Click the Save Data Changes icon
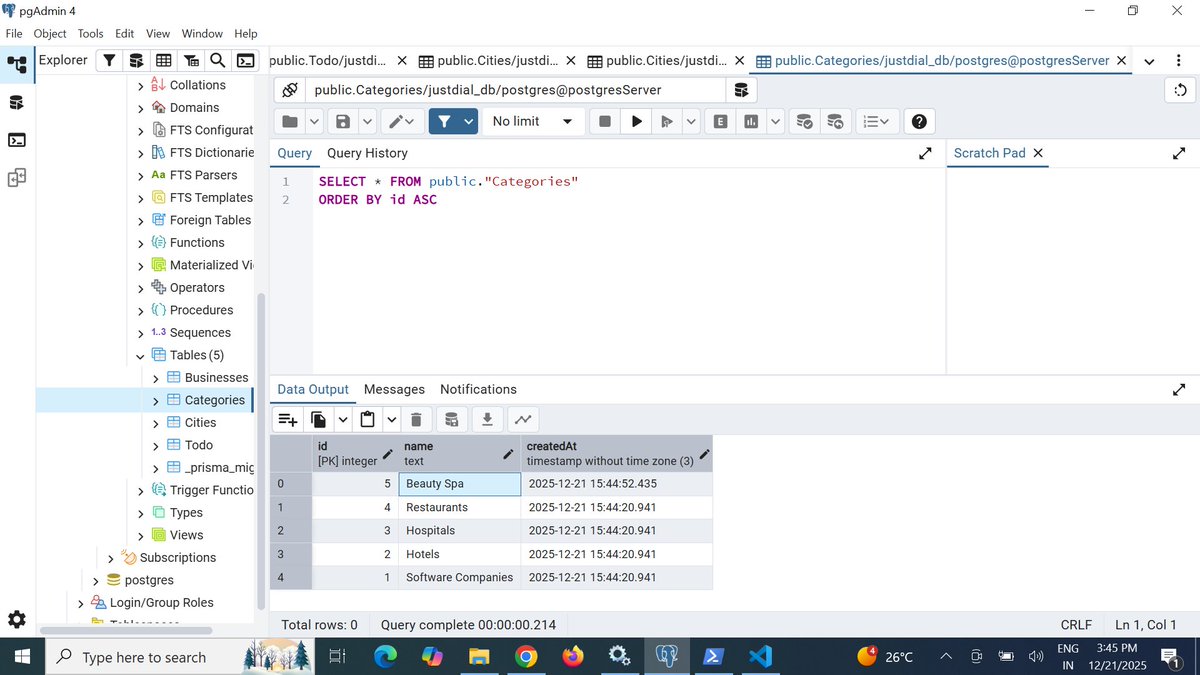The height and width of the screenshot is (675, 1200). point(452,419)
